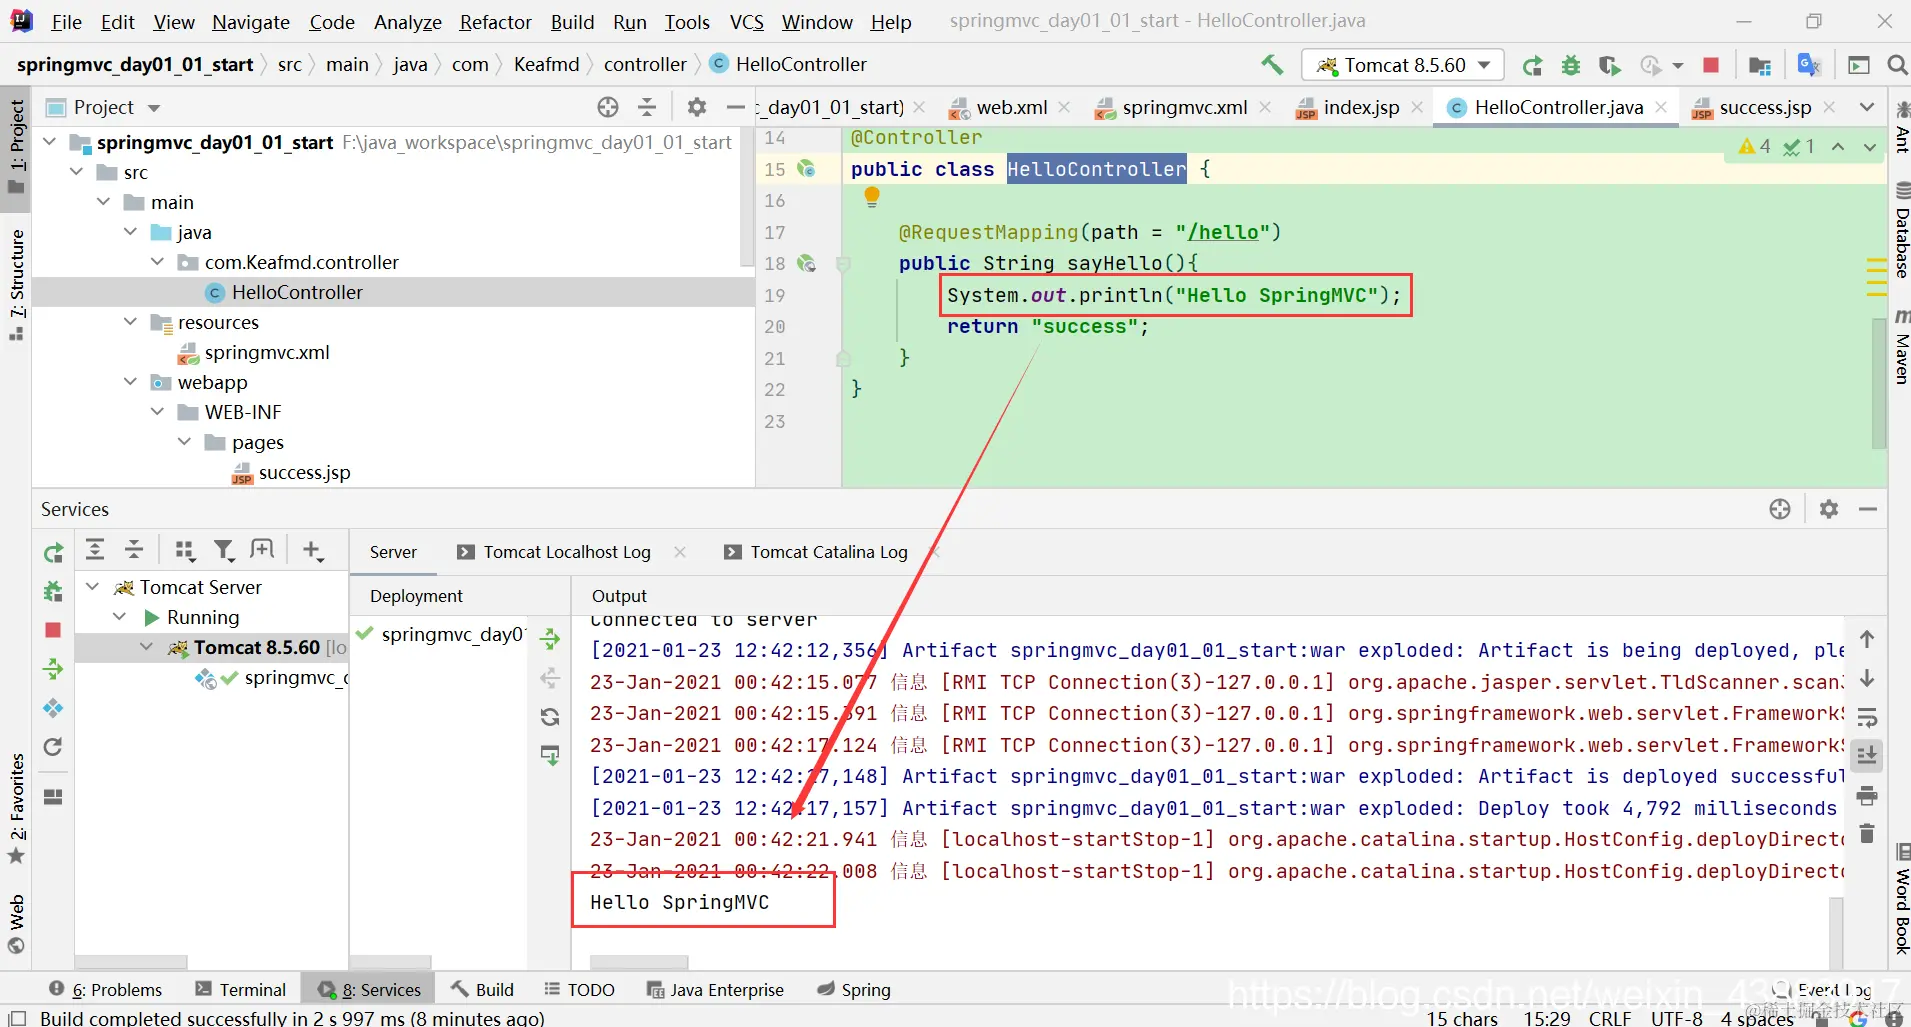The image size is (1911, 1027).
Task: Open the Project view mode dropdown
Action: pyautogui.click(x=153, y=107)
